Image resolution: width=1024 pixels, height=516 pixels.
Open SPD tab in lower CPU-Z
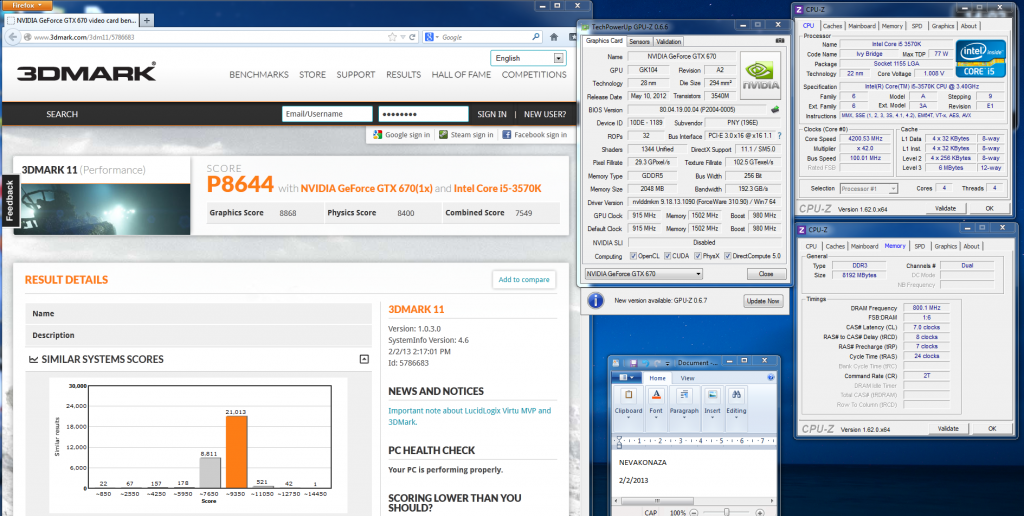[x=920, y=246]
